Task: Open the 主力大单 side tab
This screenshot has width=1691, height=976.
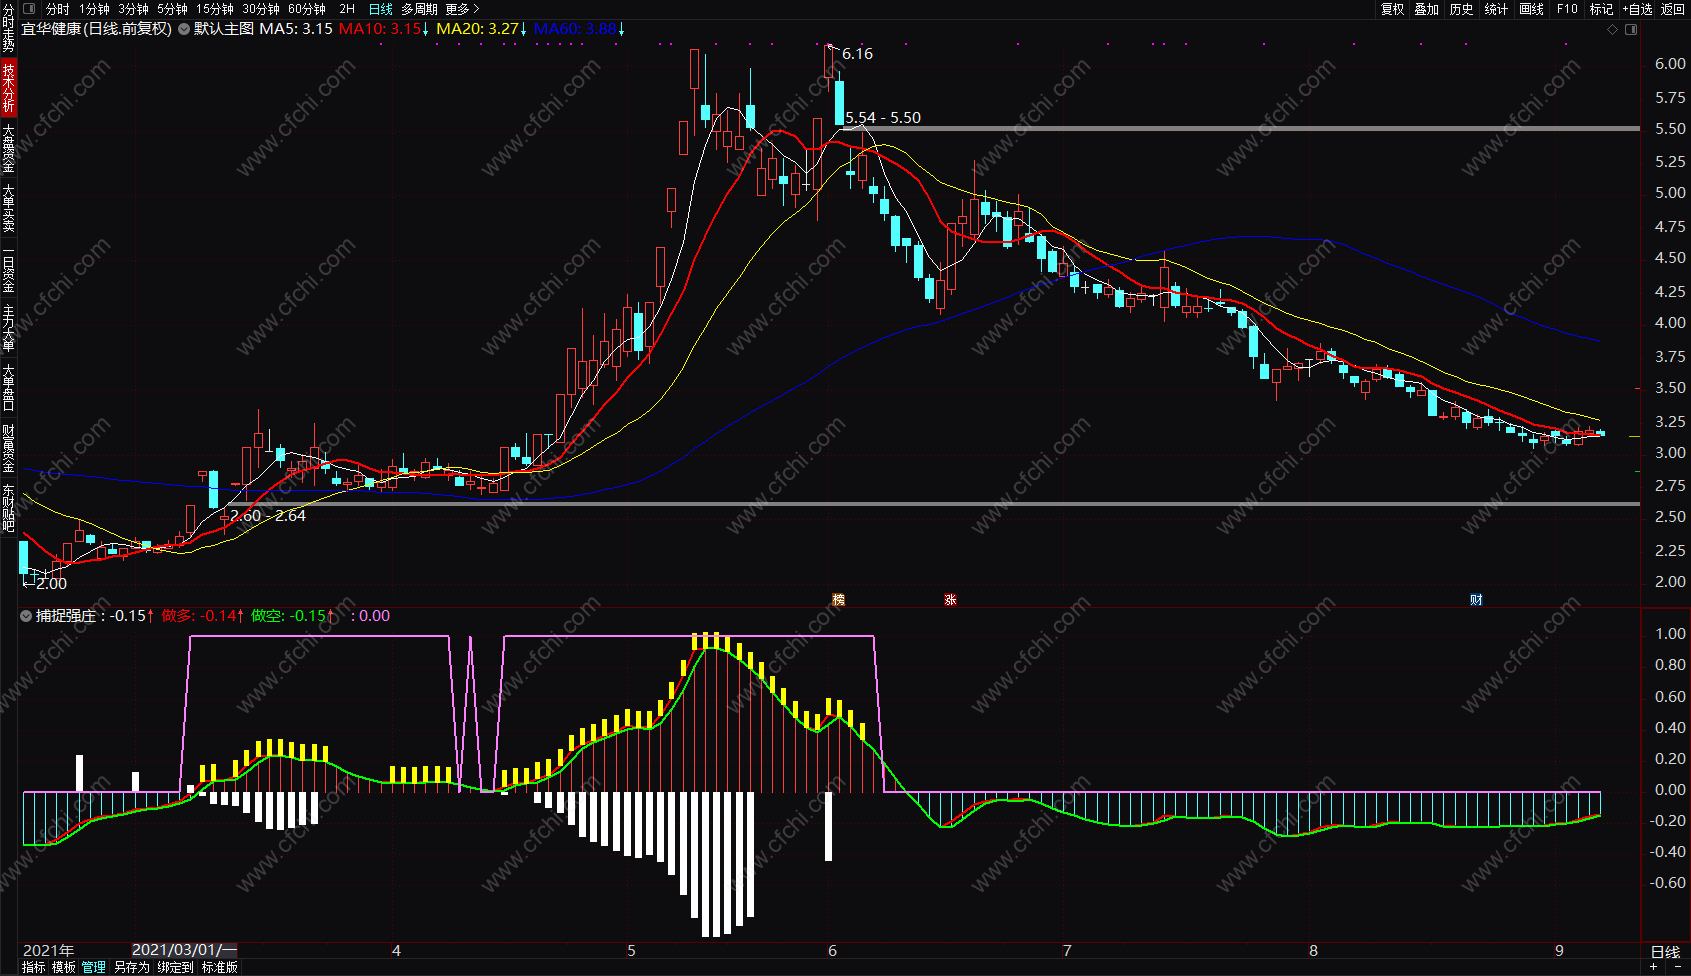Action: 8,328
